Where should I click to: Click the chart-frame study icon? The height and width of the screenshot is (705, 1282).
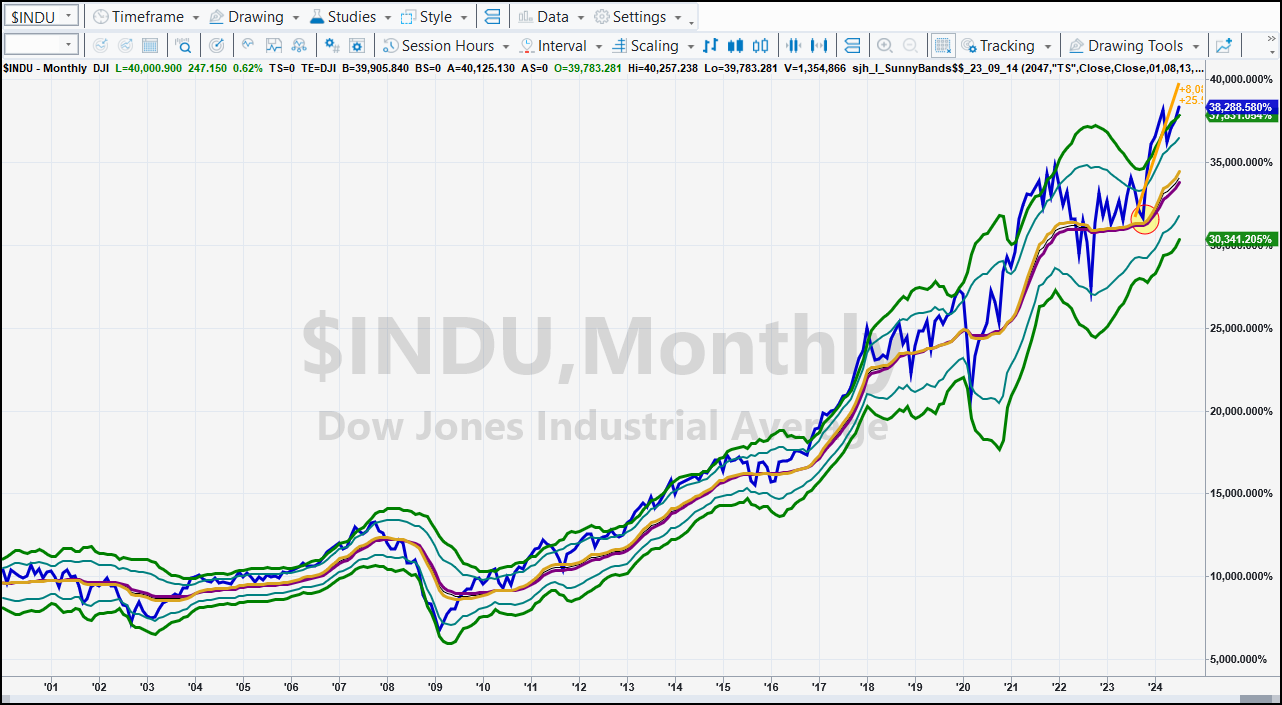(x=273, y=46)
